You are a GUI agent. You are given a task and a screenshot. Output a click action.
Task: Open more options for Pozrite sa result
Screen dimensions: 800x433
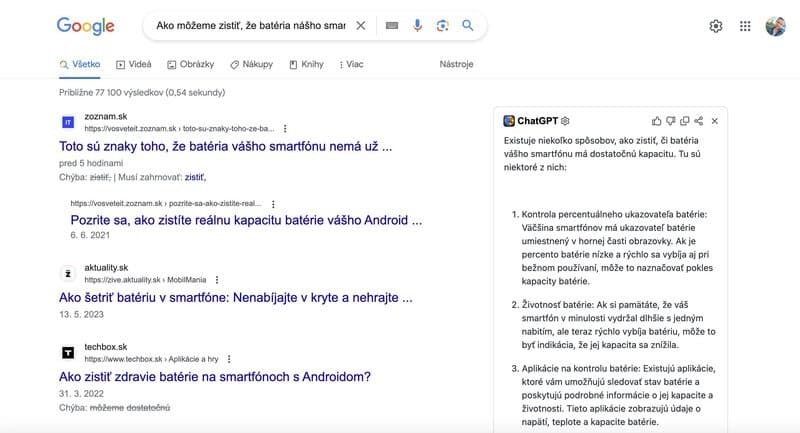click(x=273, y=204)
